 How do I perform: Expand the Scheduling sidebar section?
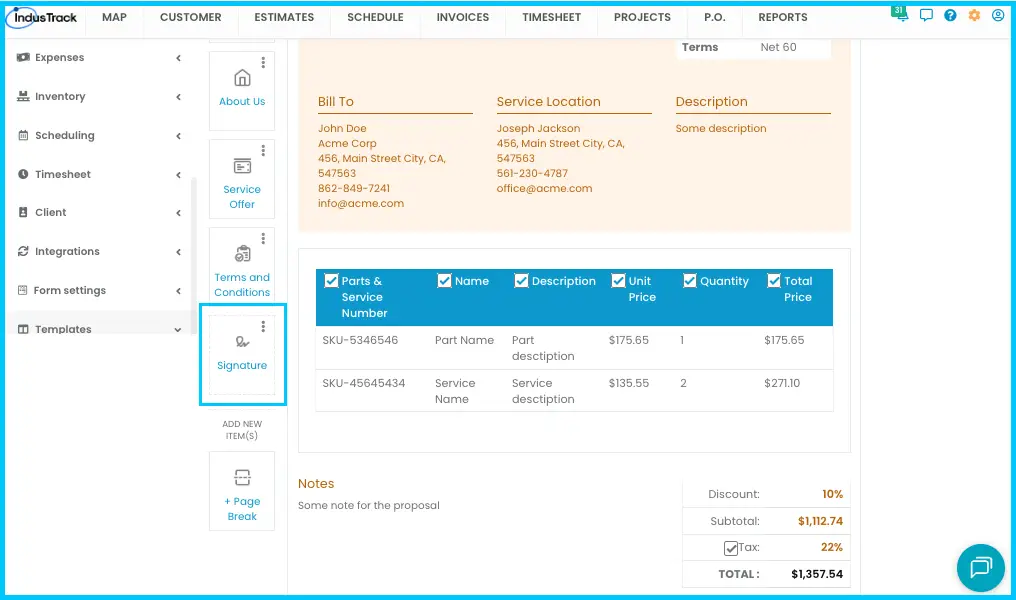point(98,135)
